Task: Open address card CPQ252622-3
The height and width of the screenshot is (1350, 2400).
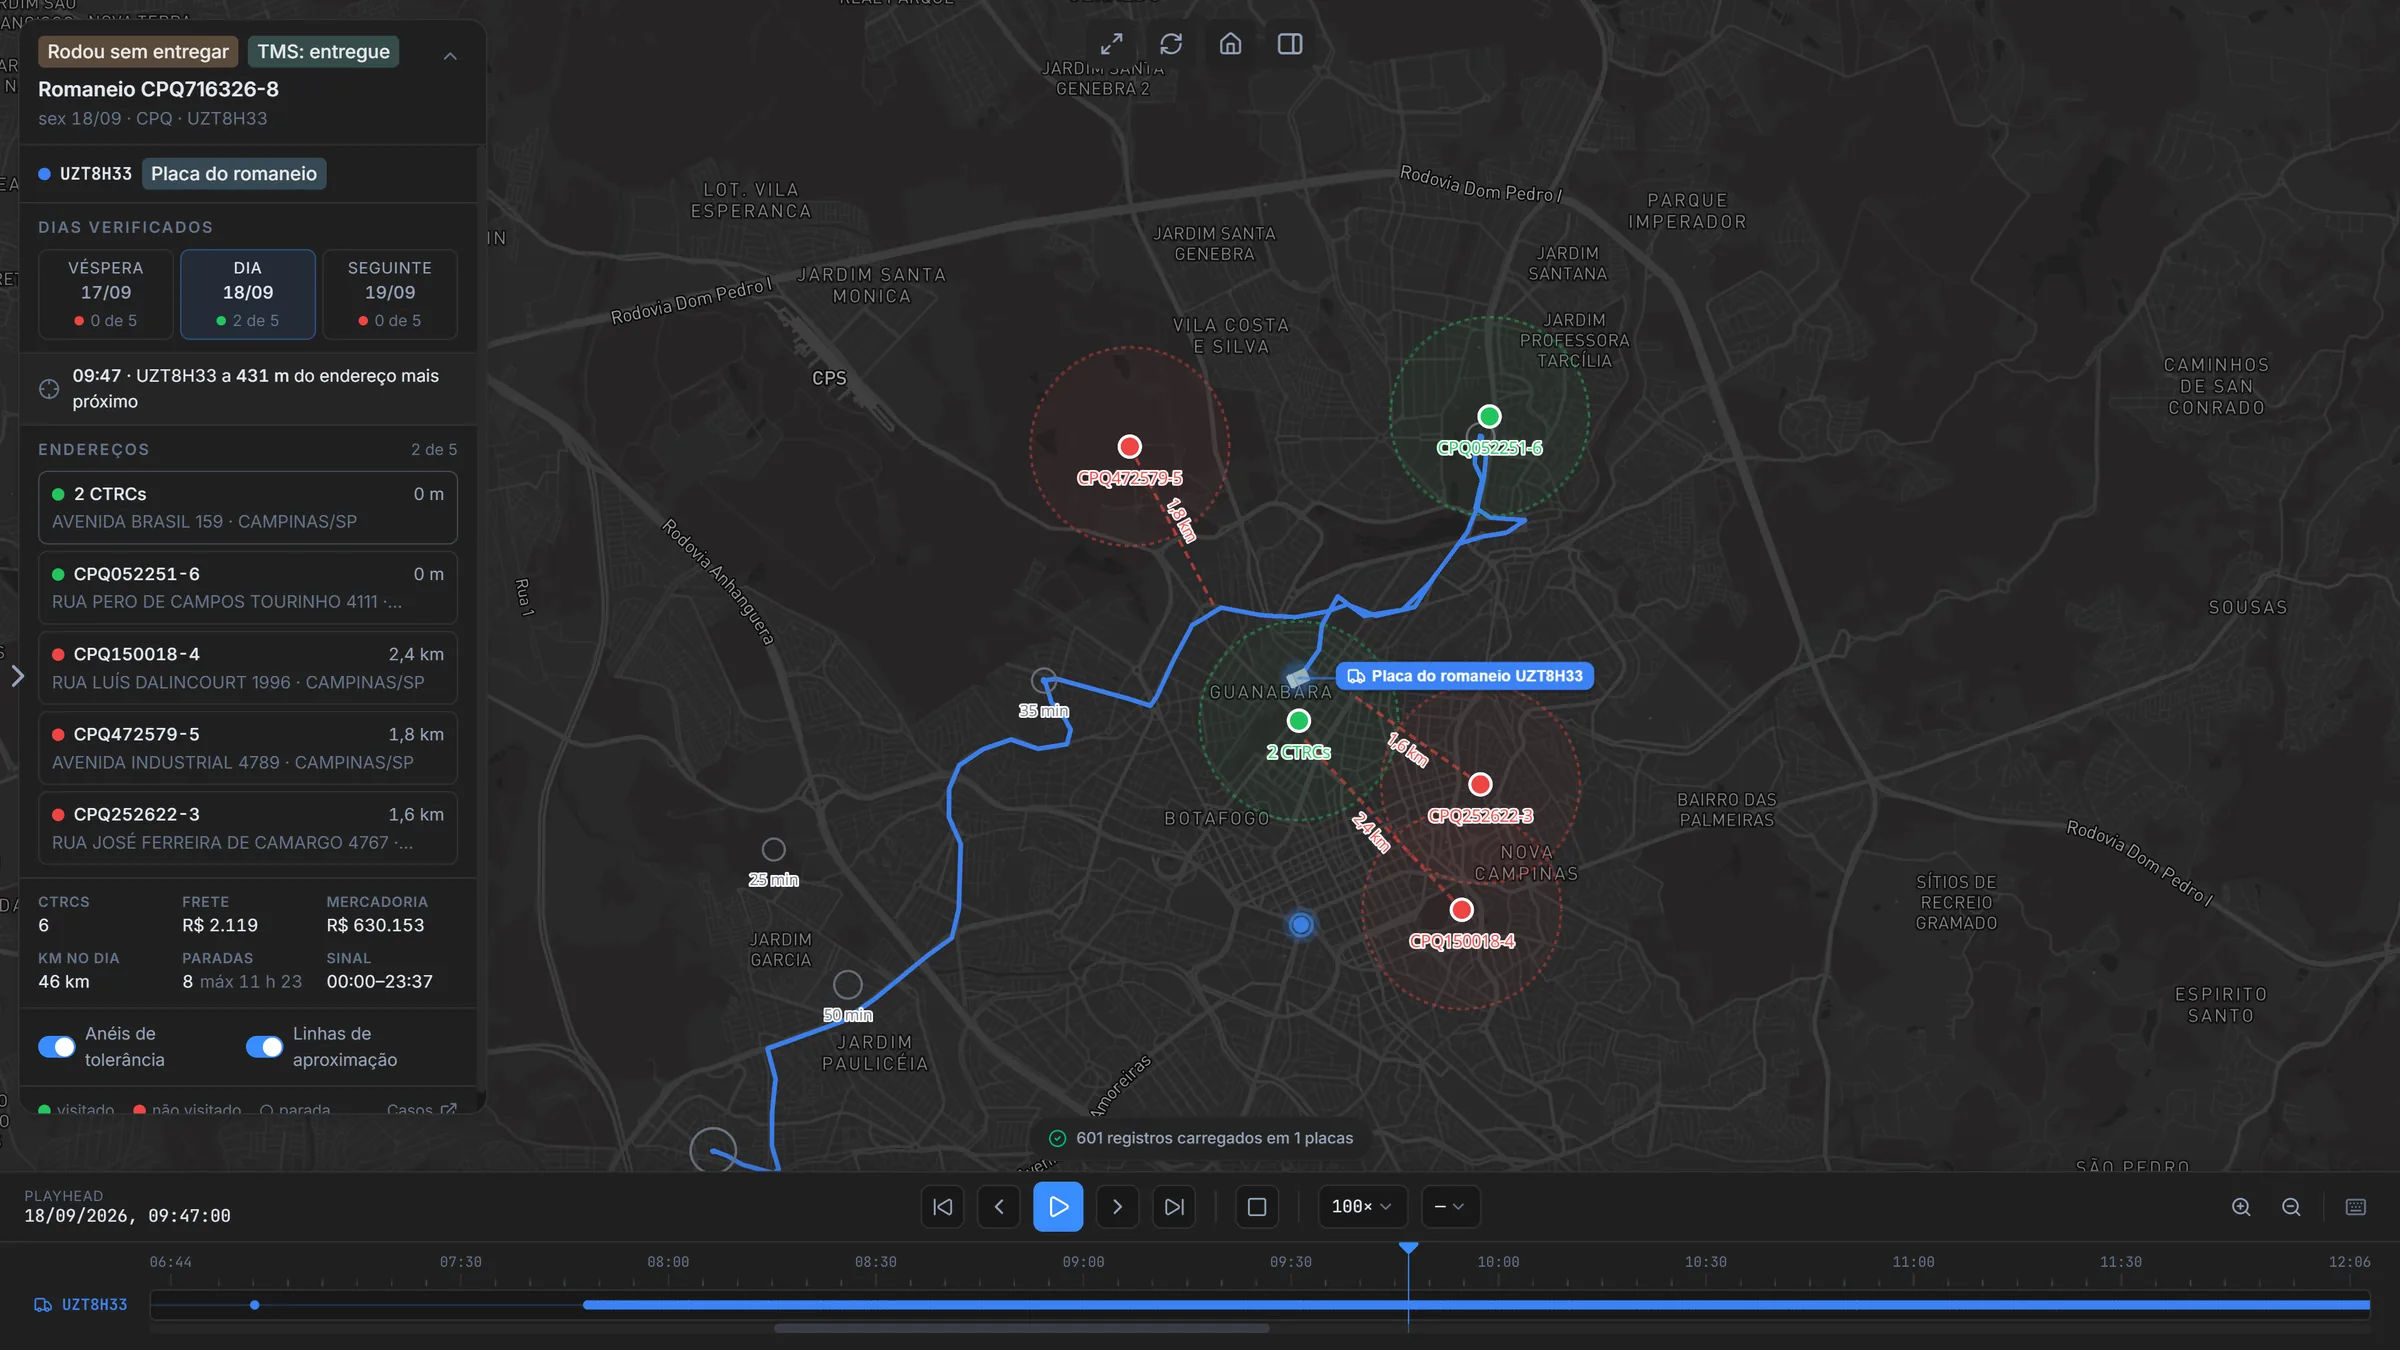Action: pyautogui.click(x=248, y=828)
